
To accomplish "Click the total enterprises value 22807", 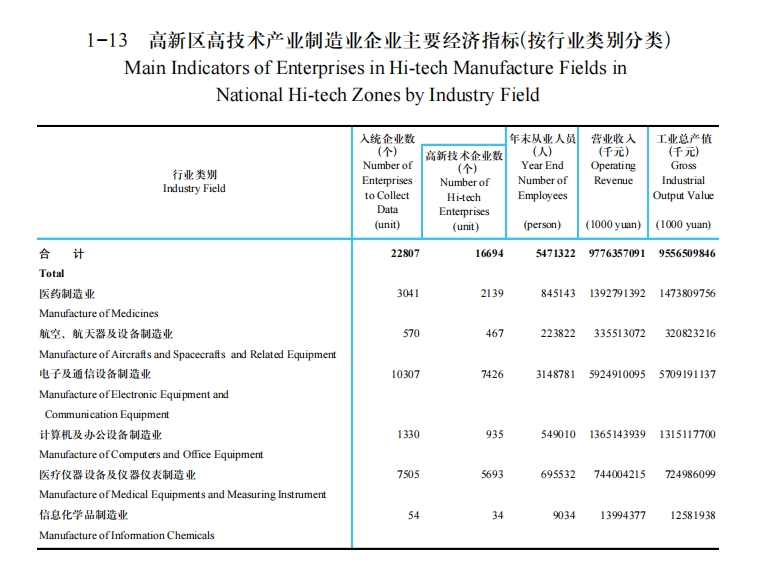I will coord(405,254).
